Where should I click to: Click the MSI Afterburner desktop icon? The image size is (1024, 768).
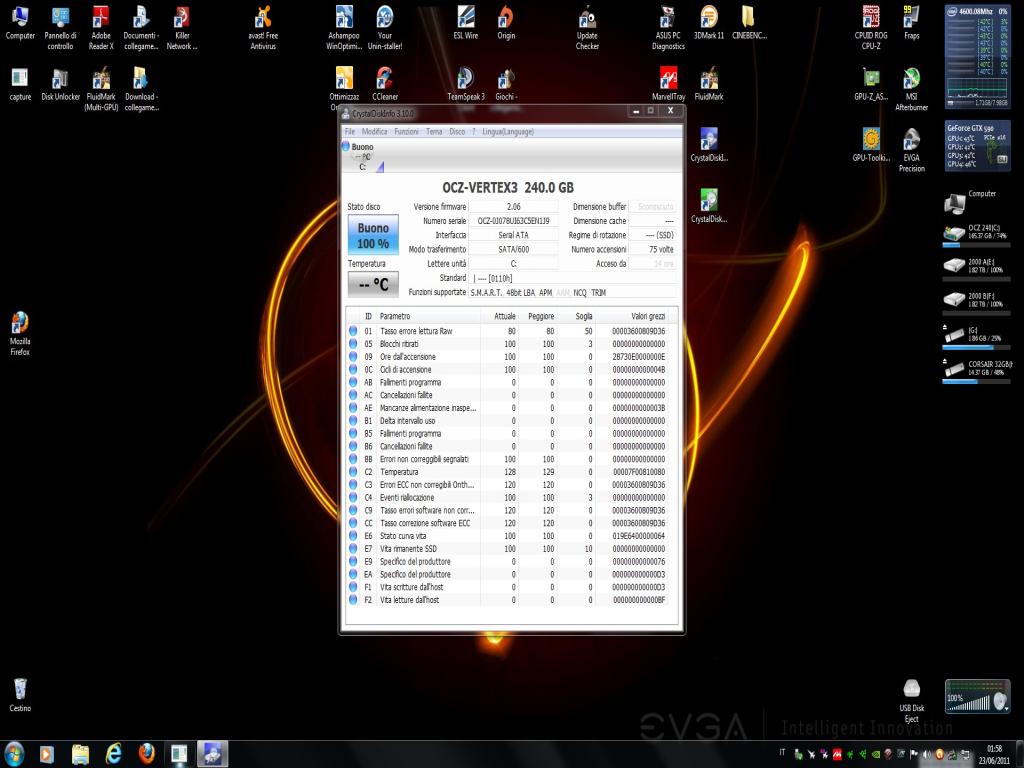[912, 89]
